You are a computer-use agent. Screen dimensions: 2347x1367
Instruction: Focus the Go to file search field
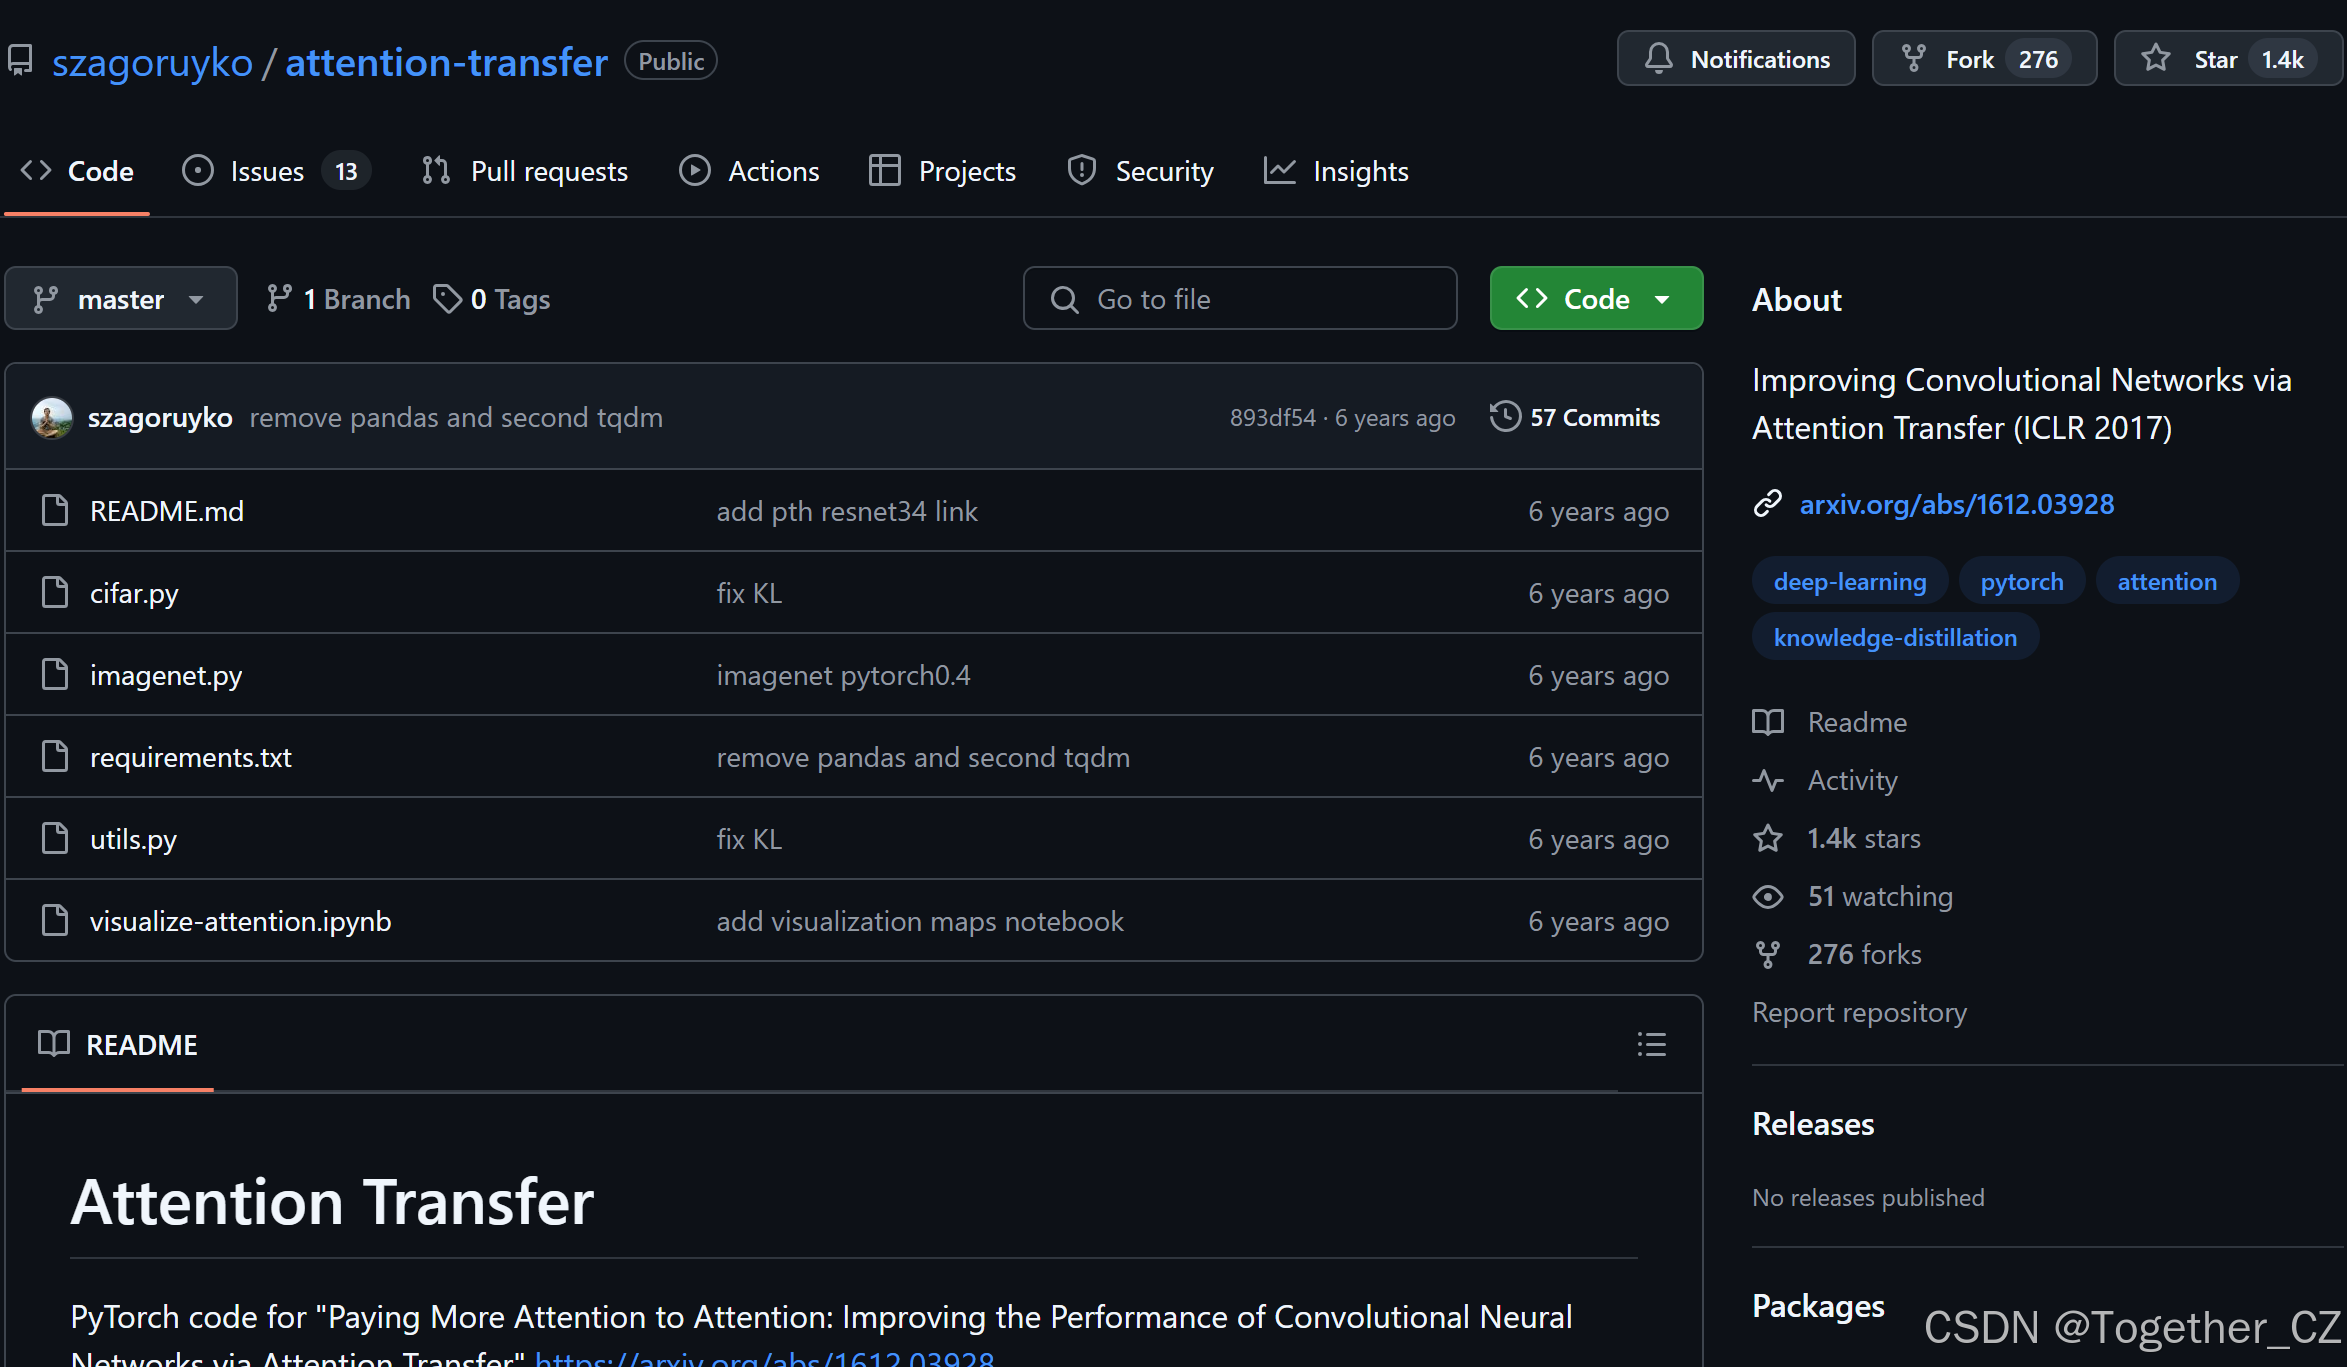1240,298
